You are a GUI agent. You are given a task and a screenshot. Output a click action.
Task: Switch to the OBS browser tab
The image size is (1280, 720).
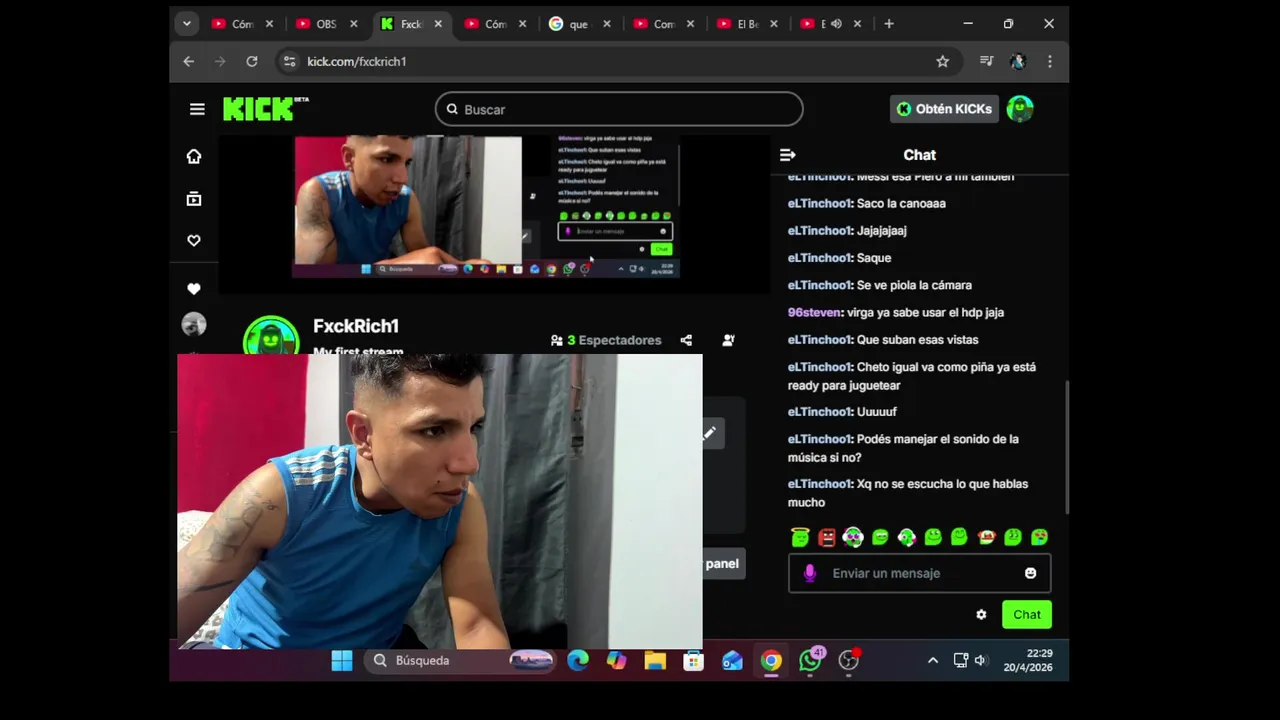pyautogui.click(x=326, y=24)
